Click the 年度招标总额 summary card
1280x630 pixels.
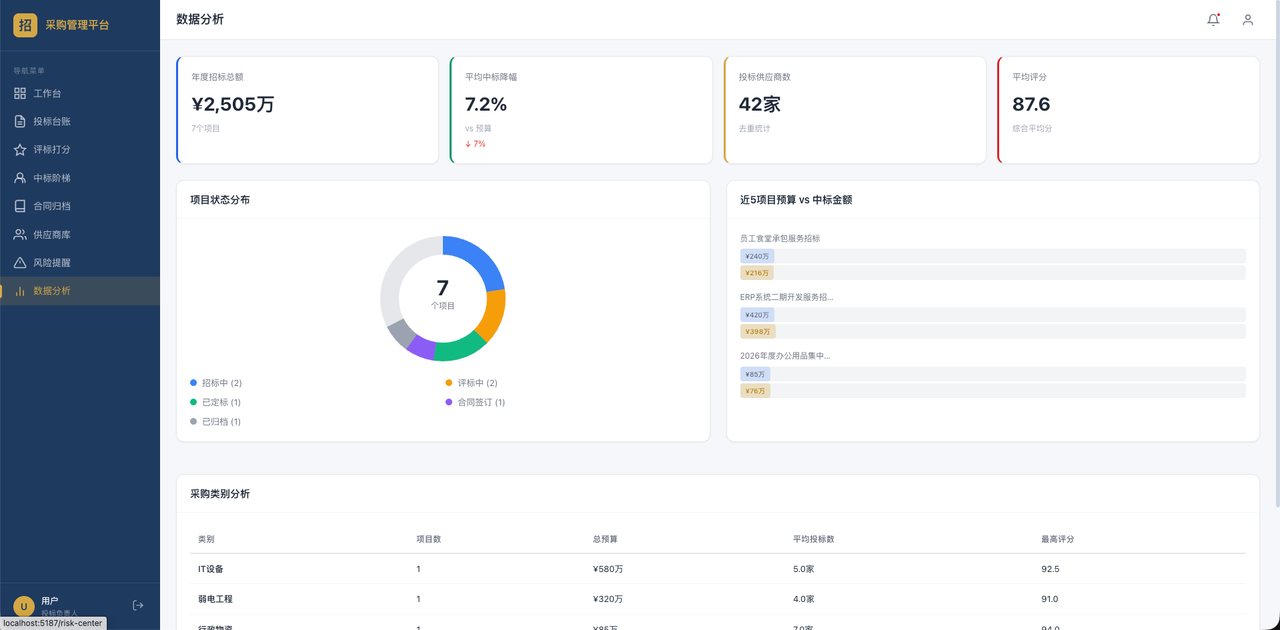pyautogui.click(x=307, y=110)
